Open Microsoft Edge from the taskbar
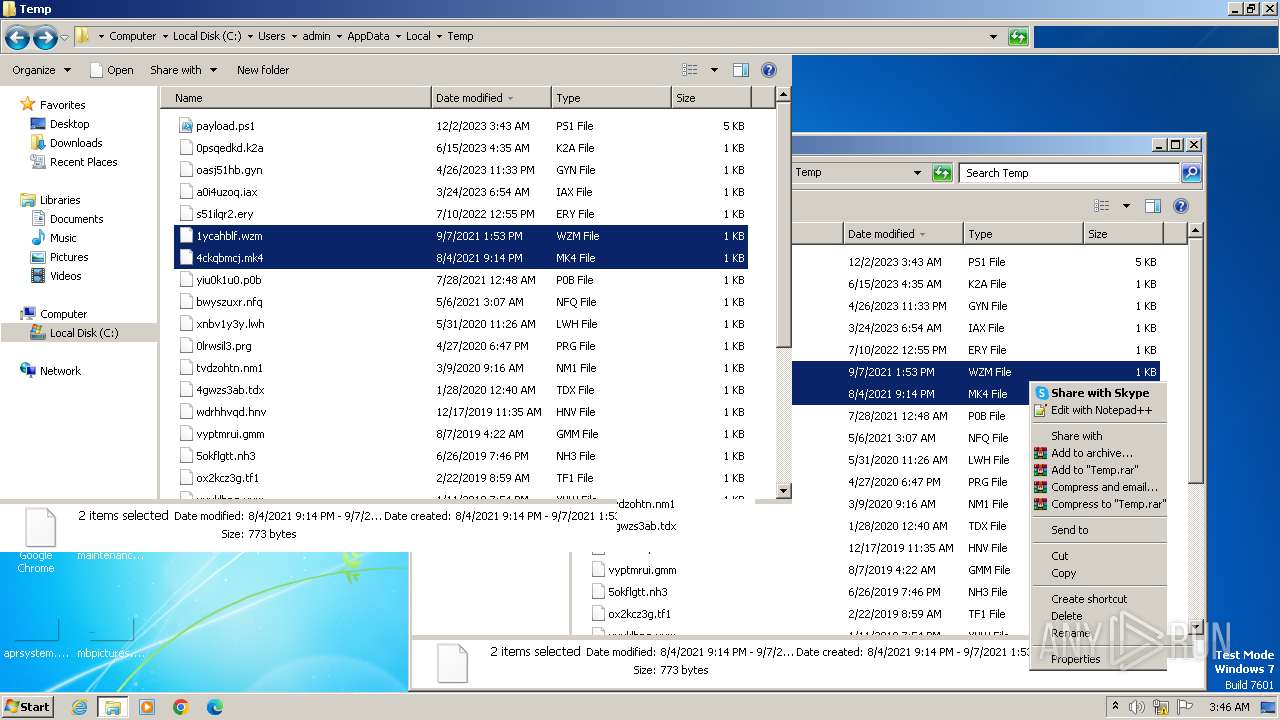1280x720 pixels. (215, 706)
